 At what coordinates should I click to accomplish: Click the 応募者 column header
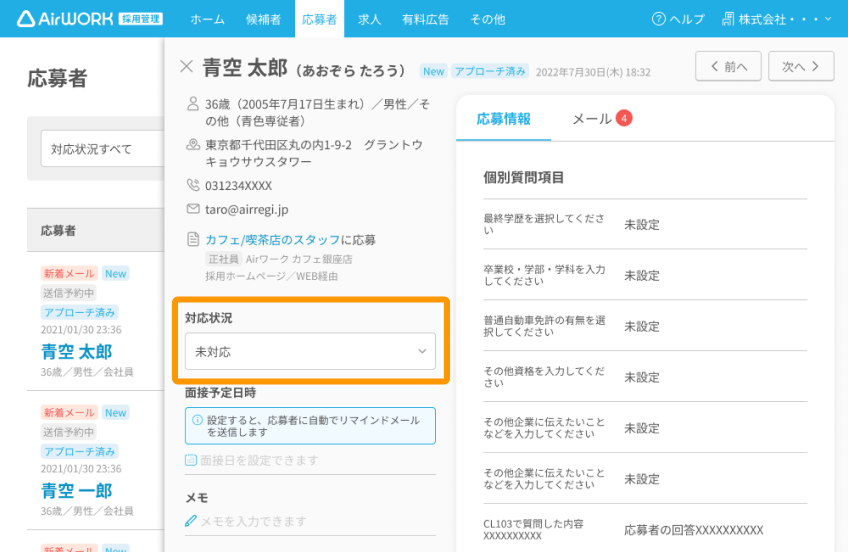[x=58, y=230]
